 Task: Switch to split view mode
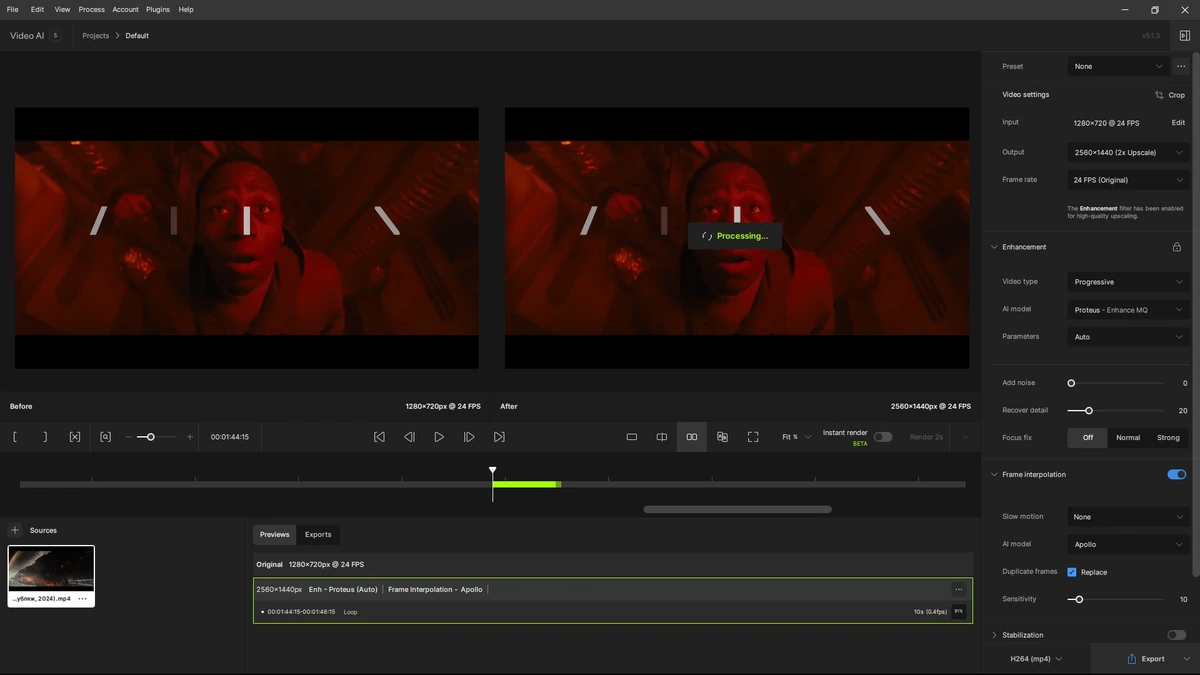(x=662, y=437)
